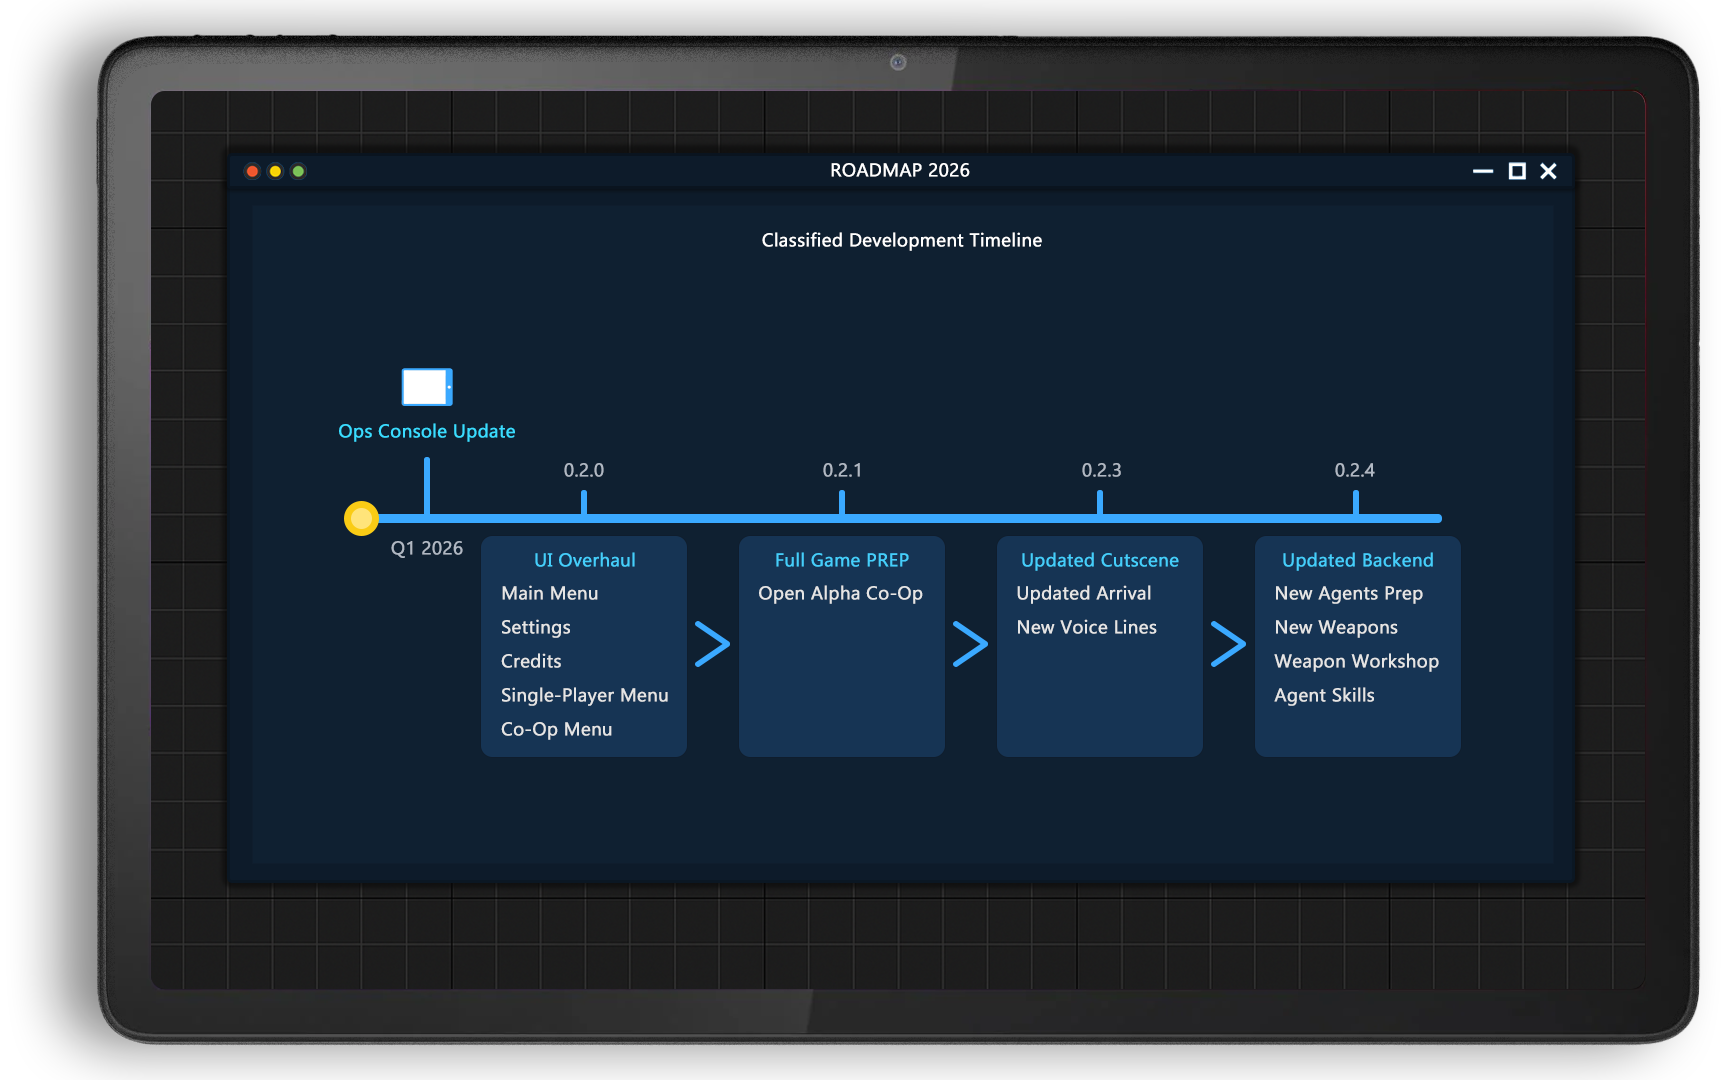Click arrow before the Updated Backend card

click(x=1228, y=644)
